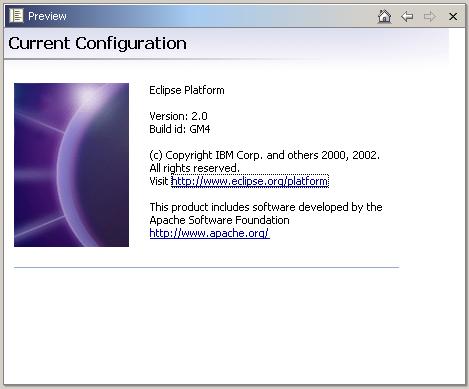Click the Copyright IBM Corp. line
Image resolution: width=469 pixels, height=389 pixels.
coord(264,155)
